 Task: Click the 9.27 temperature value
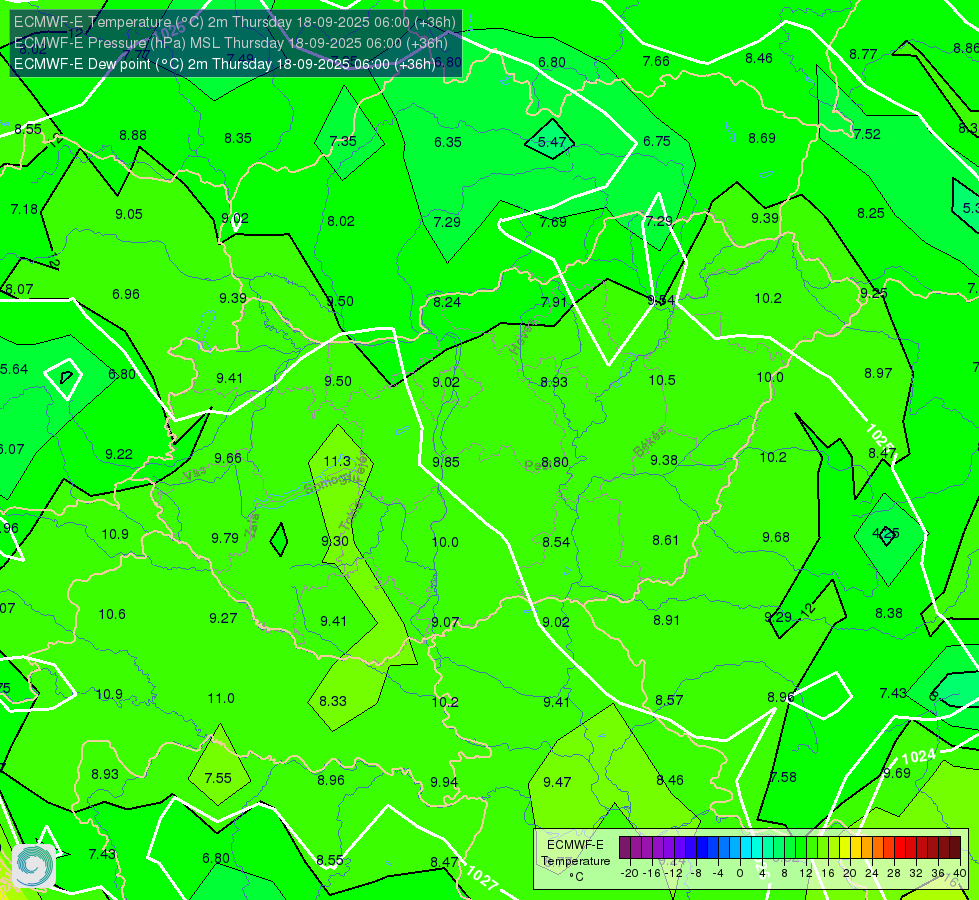pyautogui.click(x=223, y=618)
